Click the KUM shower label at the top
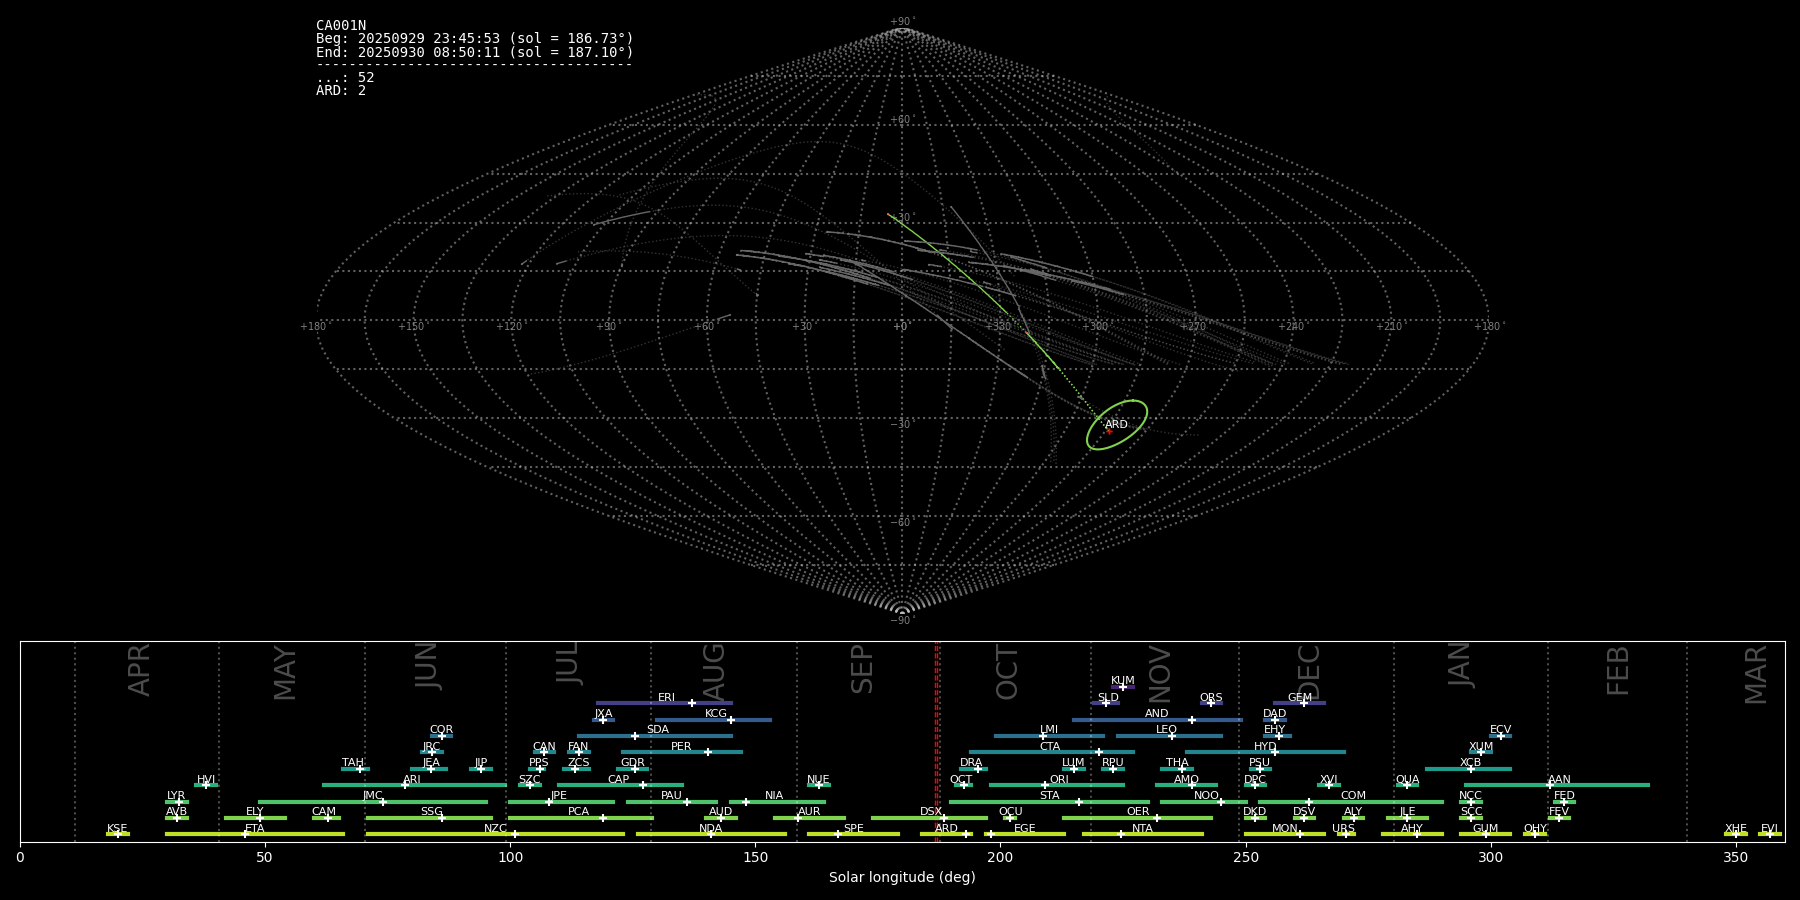Screen dimensions: 1800x900 click(x=1123, y=681)
